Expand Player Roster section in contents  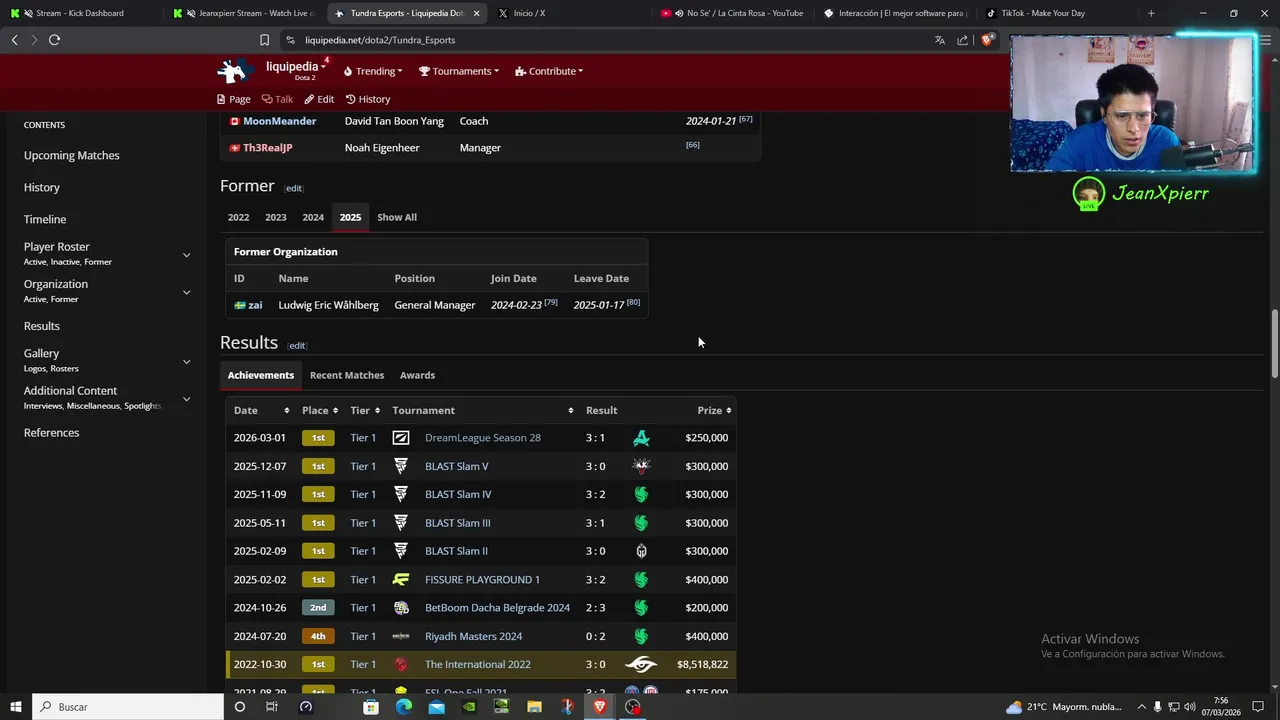click(186, 255)
